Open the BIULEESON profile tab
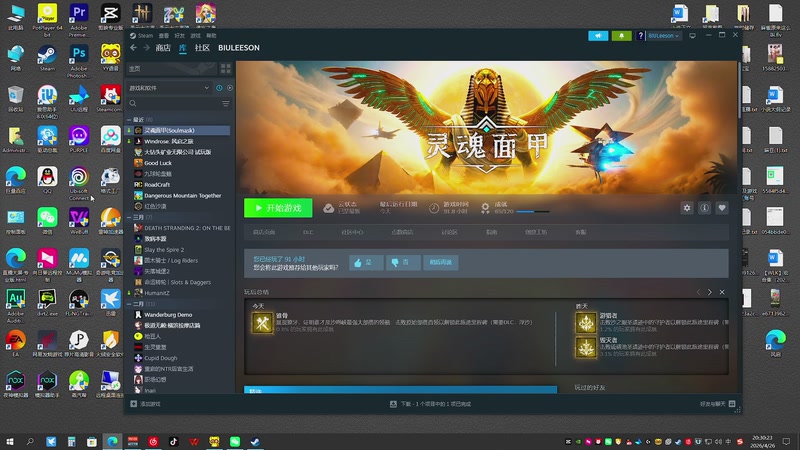This screenshot has height=450, width=800. tap(239, 47)
